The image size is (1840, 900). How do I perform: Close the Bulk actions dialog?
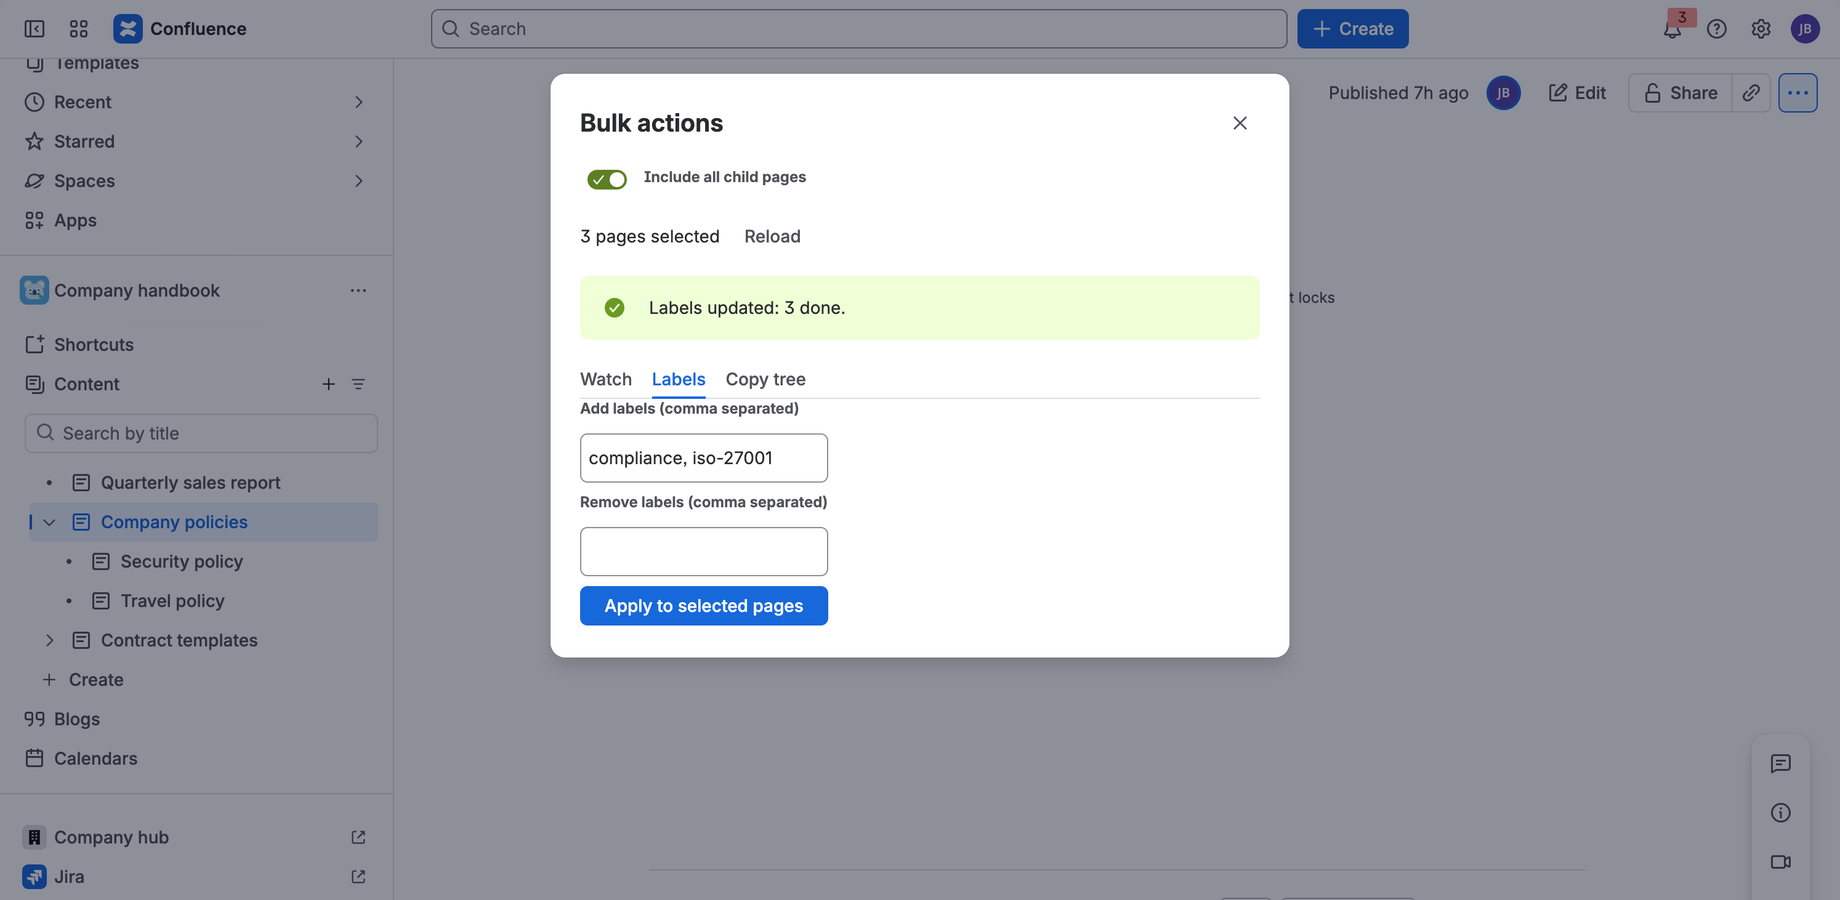[x=1240, y=123]
